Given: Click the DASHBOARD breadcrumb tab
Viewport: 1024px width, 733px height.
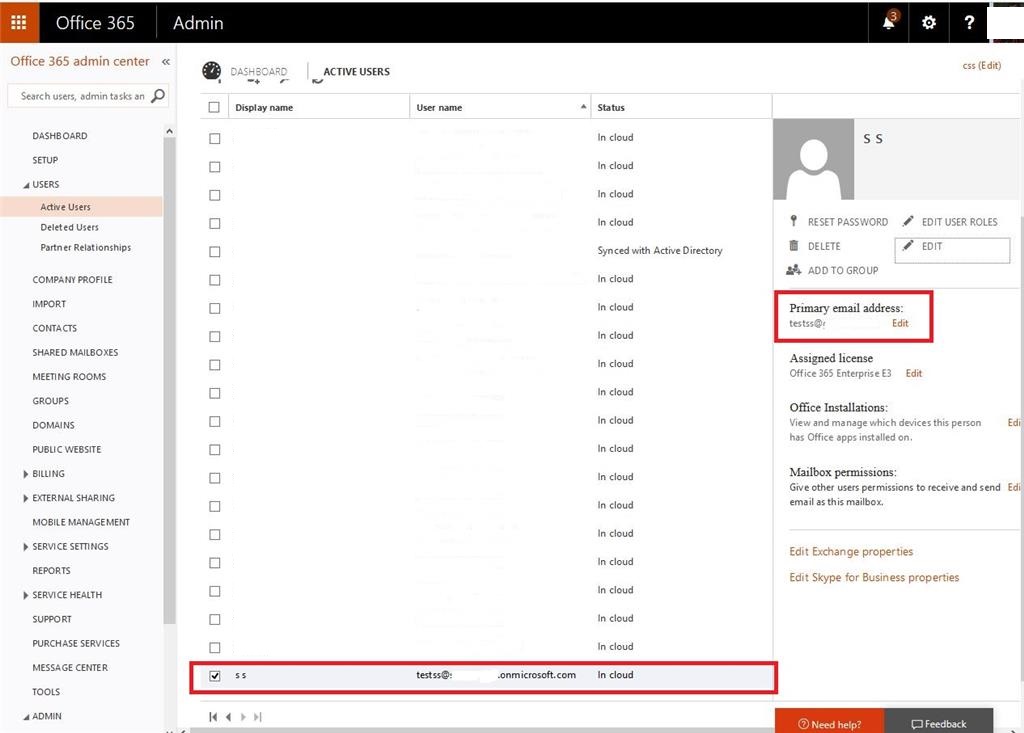Looking at the screenshot, I should 259,71.
